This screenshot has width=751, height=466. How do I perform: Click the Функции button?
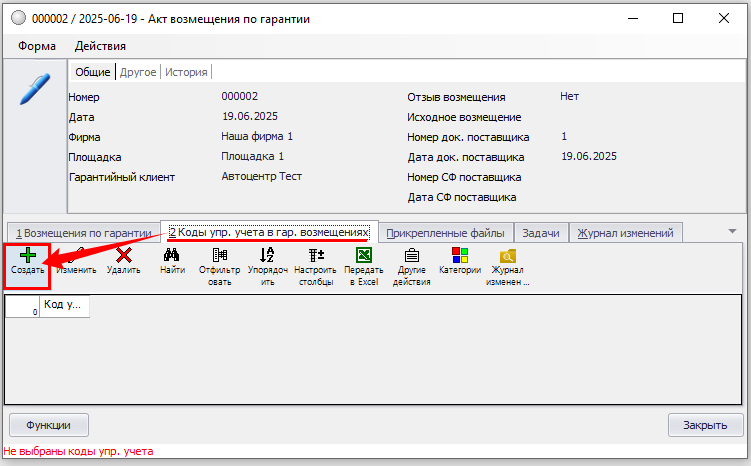click(x=48, y=425)
